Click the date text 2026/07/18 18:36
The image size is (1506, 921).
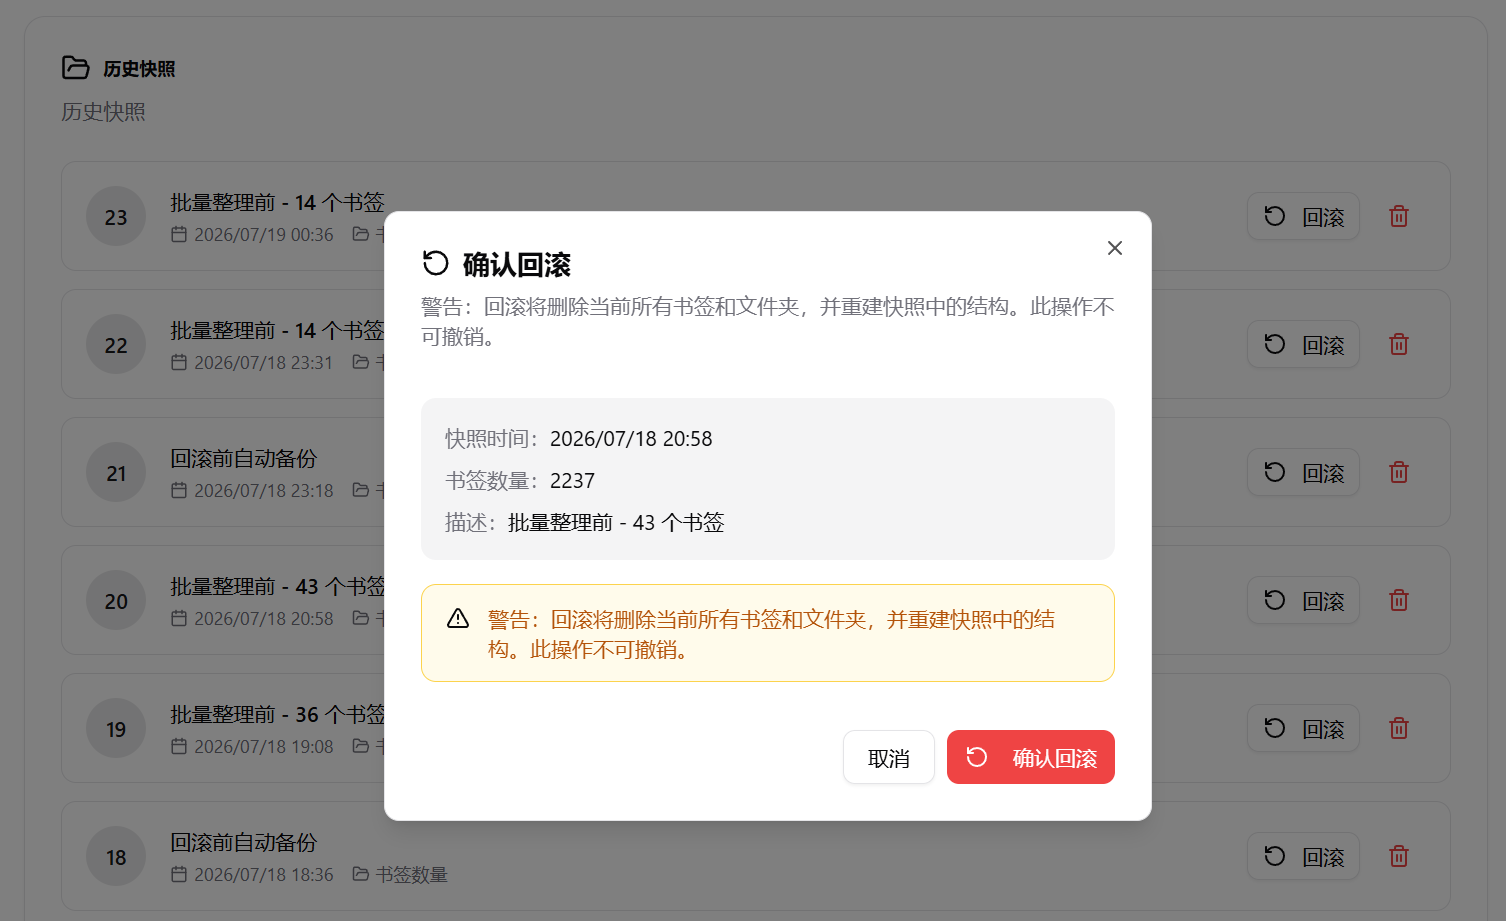tap(264, 875)
